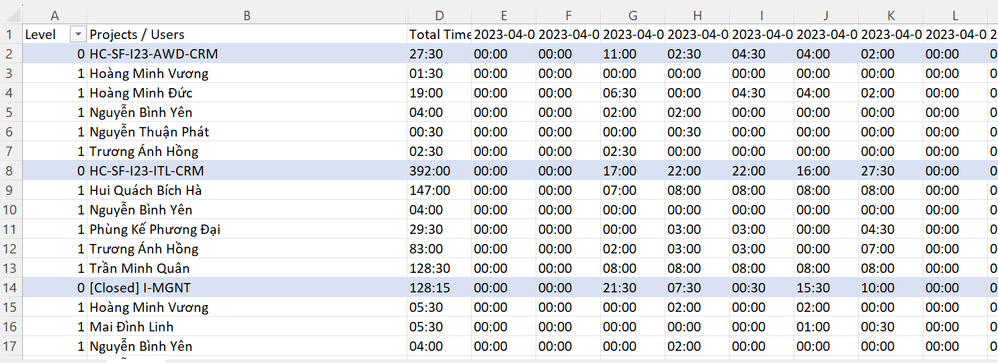Click the 01:30 total time cell

click(439, 73)
